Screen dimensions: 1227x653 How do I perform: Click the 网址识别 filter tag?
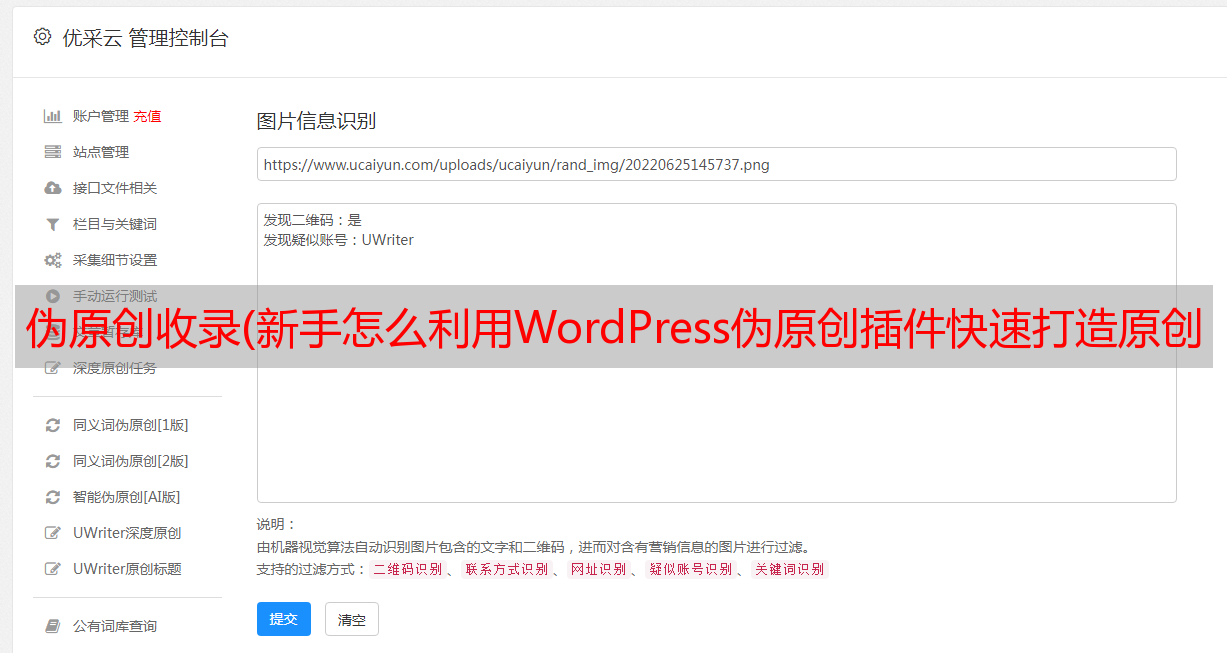tap(598, 569)
